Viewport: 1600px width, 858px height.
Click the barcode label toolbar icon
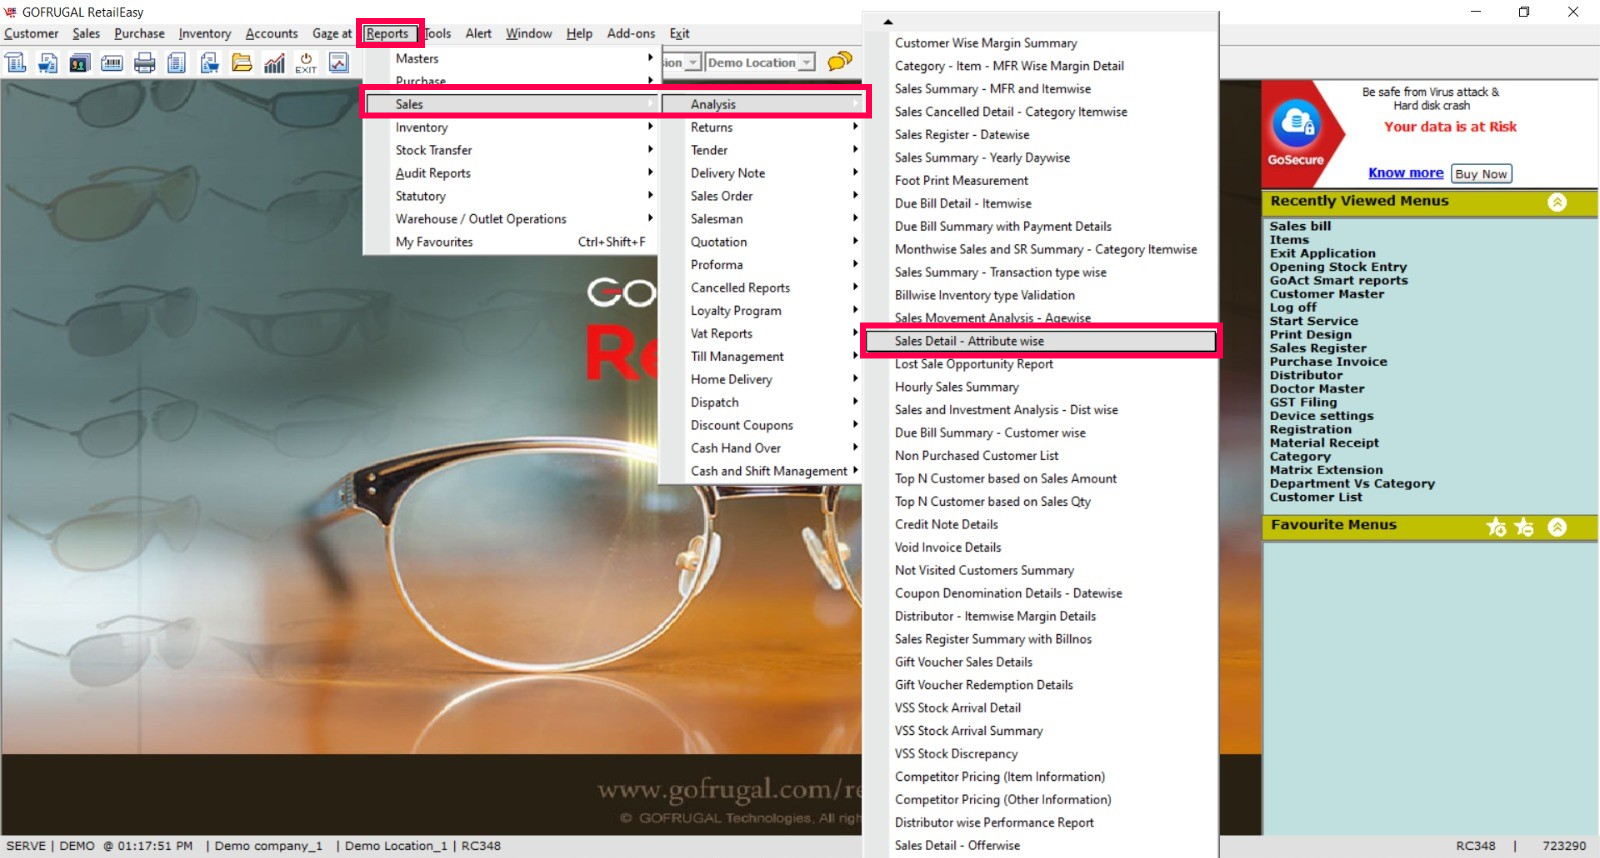point(112,63)
